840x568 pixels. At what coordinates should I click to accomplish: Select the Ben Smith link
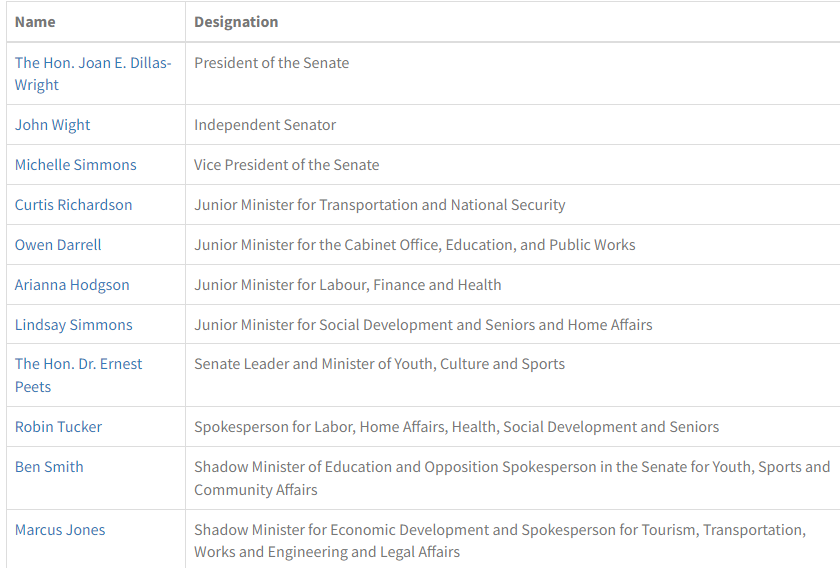click(x=49, y=467)
